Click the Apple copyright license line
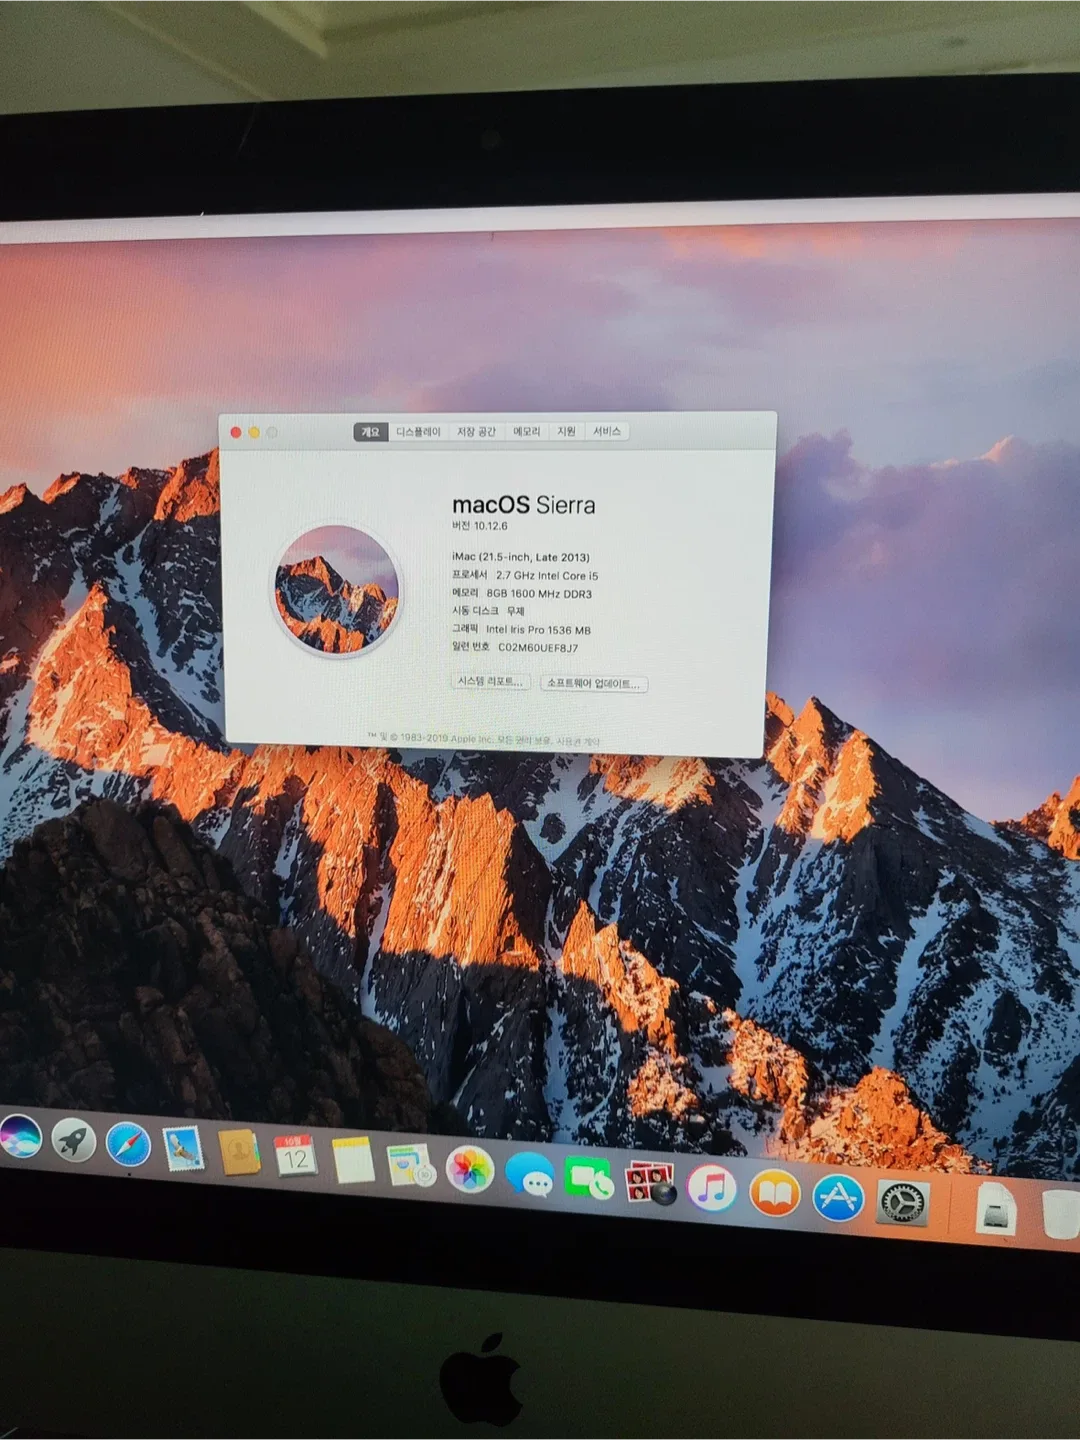The width and height of the screenshot is (1080, 1440). pos(483,739)
